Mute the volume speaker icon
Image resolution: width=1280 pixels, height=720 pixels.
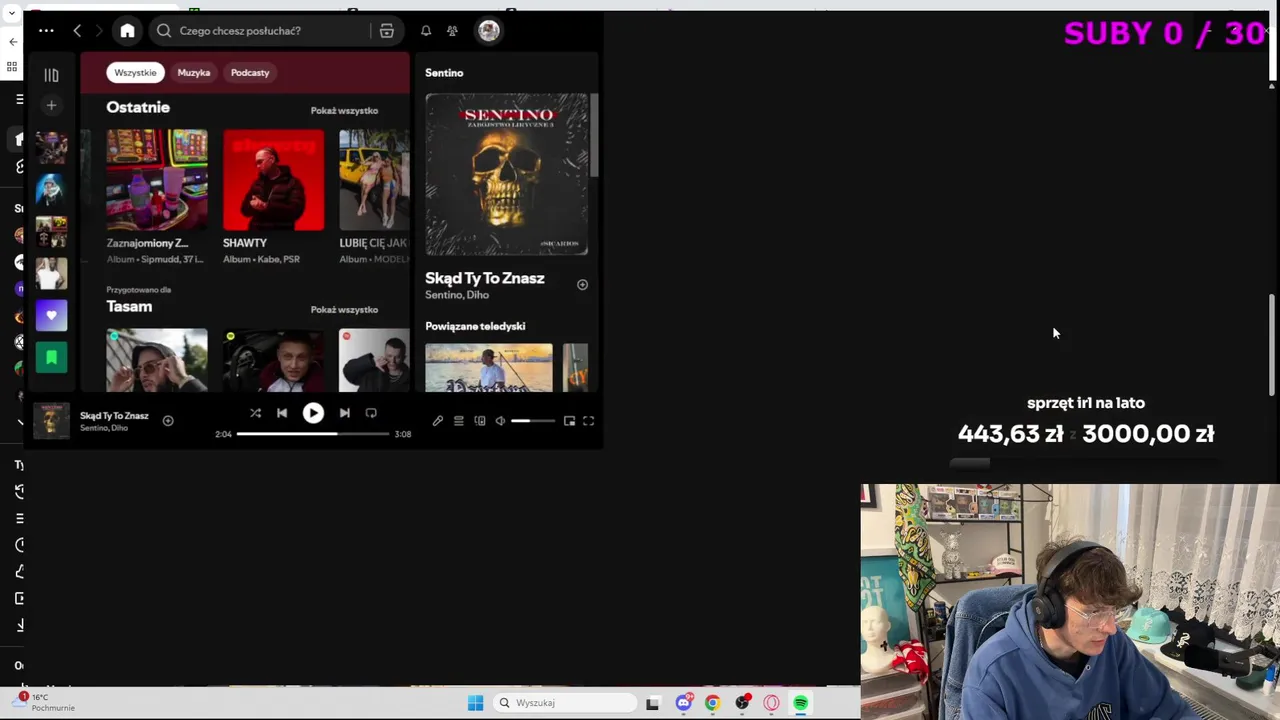pyautogui.click(x=500, y=421)
